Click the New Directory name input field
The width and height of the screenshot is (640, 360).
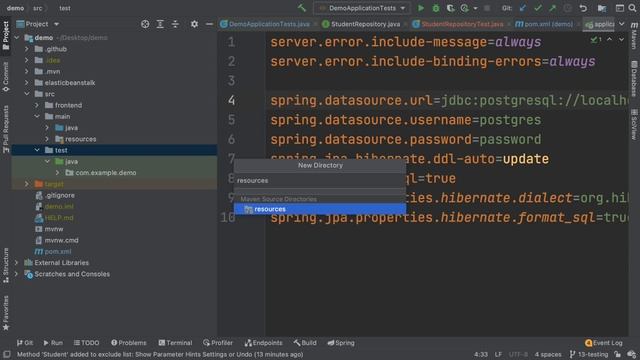(x=320, y=180)
